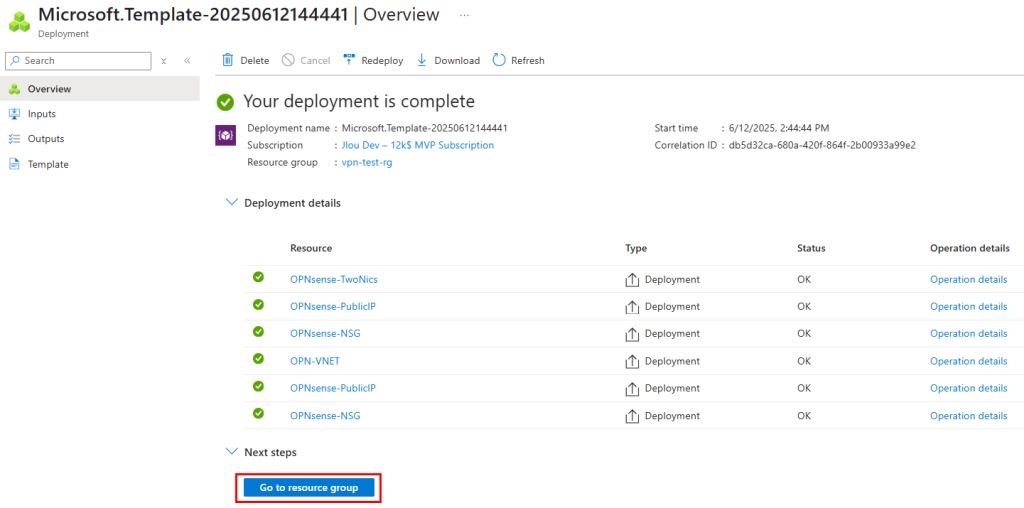The image size is (1024, 508).
Task: Click the green status icon for OPN-VNET
Action: [258, 358]
